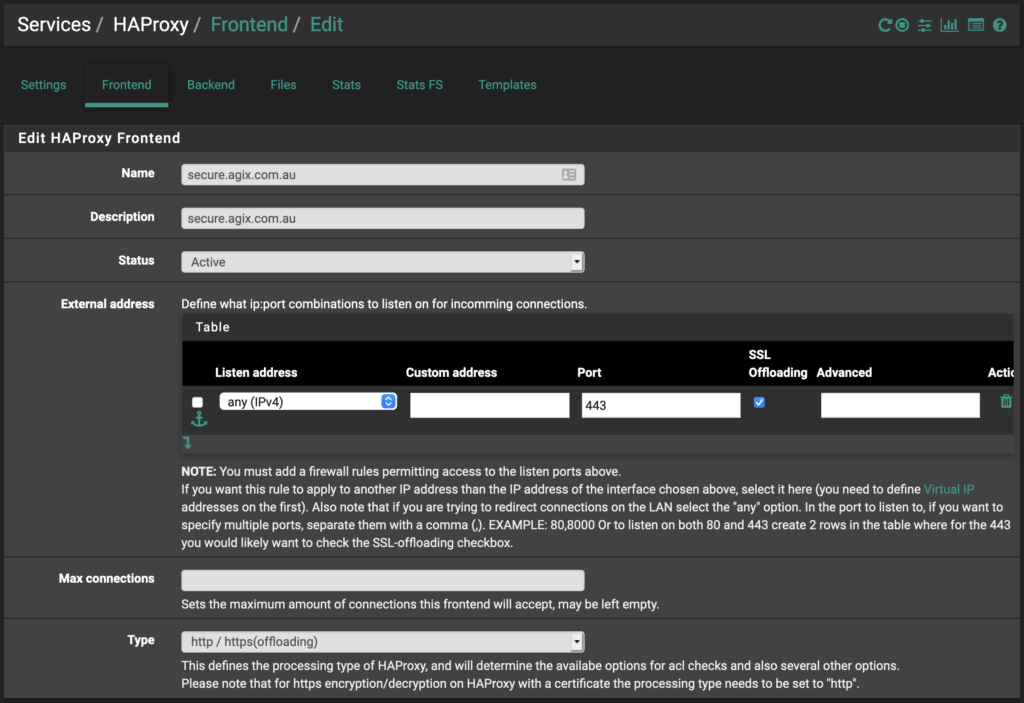Open the Status dropdown
The width and height of the screenshot is (1024, 703).
pos(382,262)
